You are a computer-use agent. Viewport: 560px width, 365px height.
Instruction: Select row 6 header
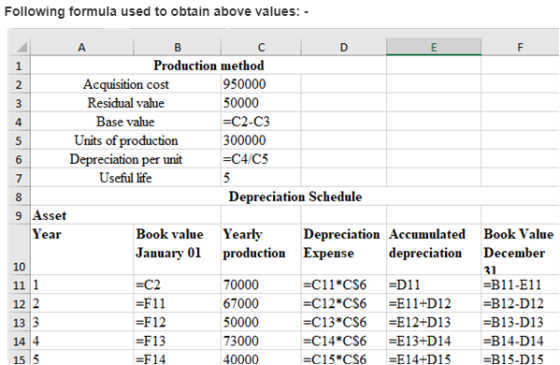tap(19, 159)
